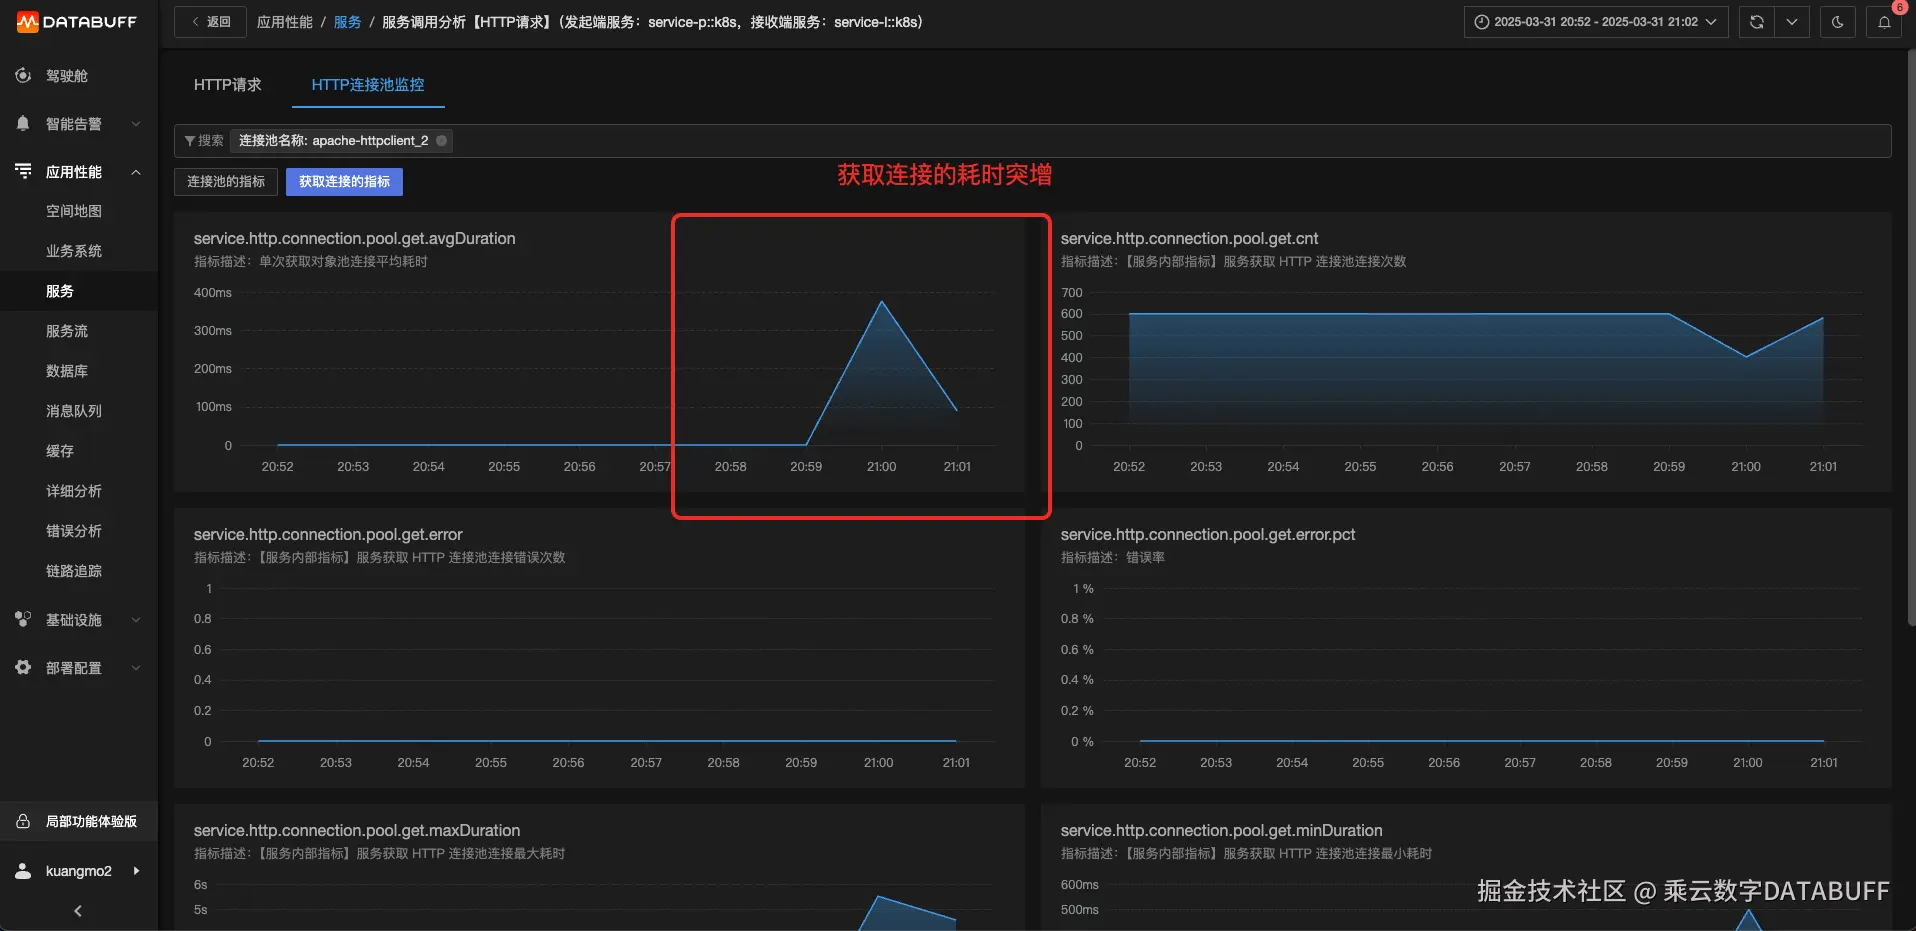Select 获取连接的指标 toggle button
The image size is (1916, 931).
click(x=344, y=181)
